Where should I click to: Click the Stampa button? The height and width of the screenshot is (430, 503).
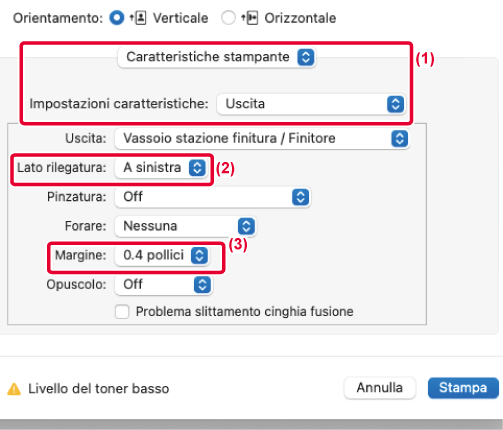click(x=463, y=388)
